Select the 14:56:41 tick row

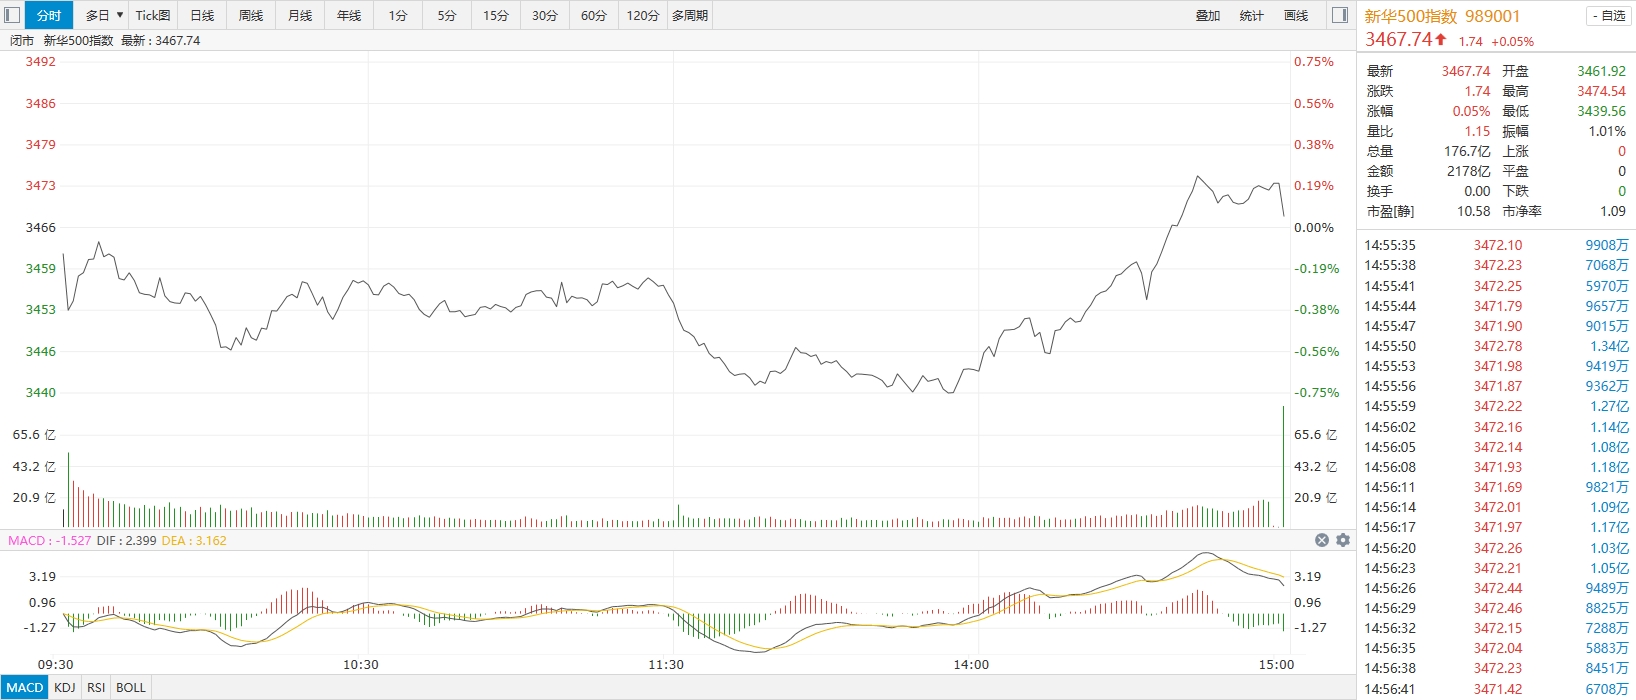tap(1496, 689)
